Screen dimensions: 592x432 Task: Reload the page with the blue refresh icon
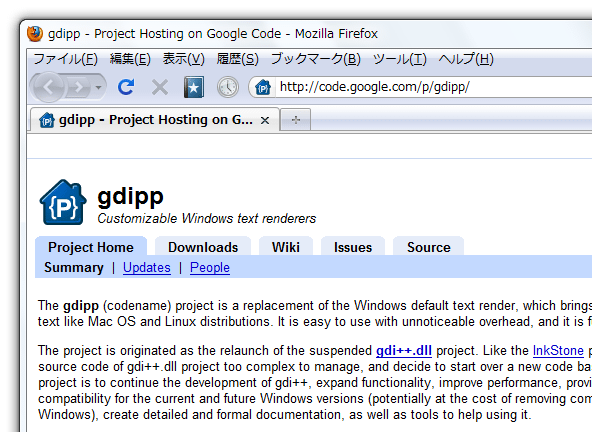click(x=126, y=87)
